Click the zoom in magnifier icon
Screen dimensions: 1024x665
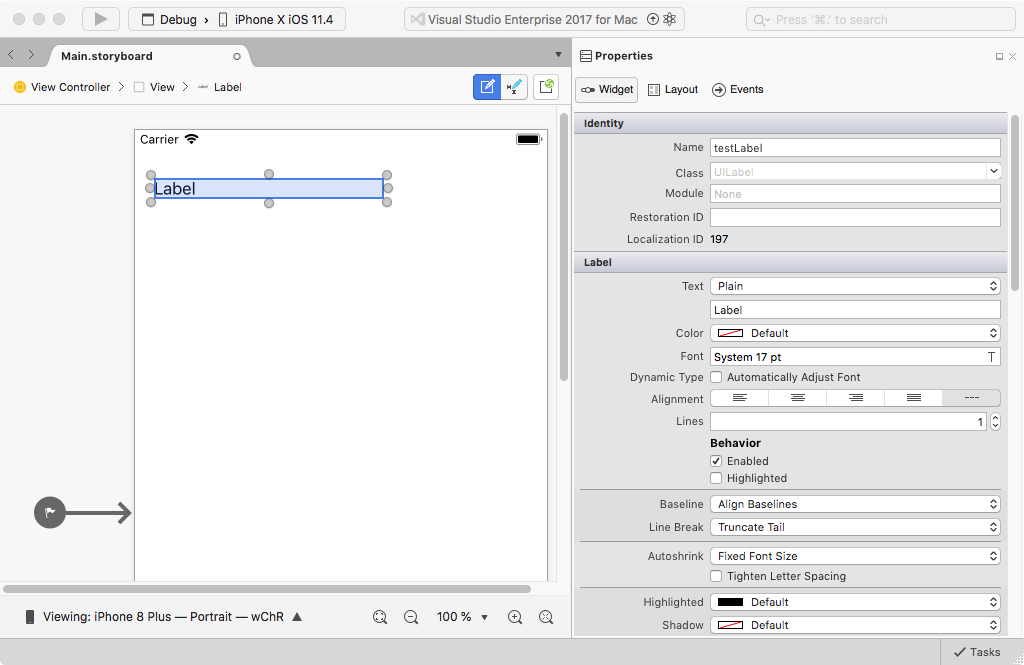[x=515, y=617]
